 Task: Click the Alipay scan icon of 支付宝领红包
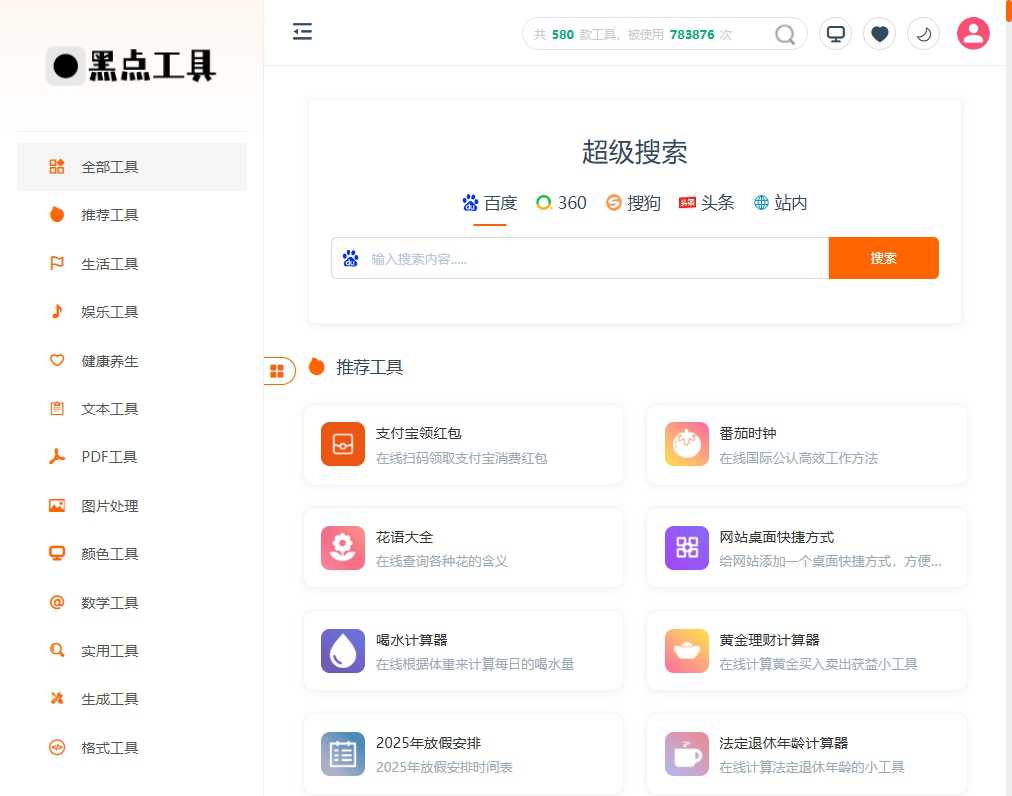click(342, 444)
